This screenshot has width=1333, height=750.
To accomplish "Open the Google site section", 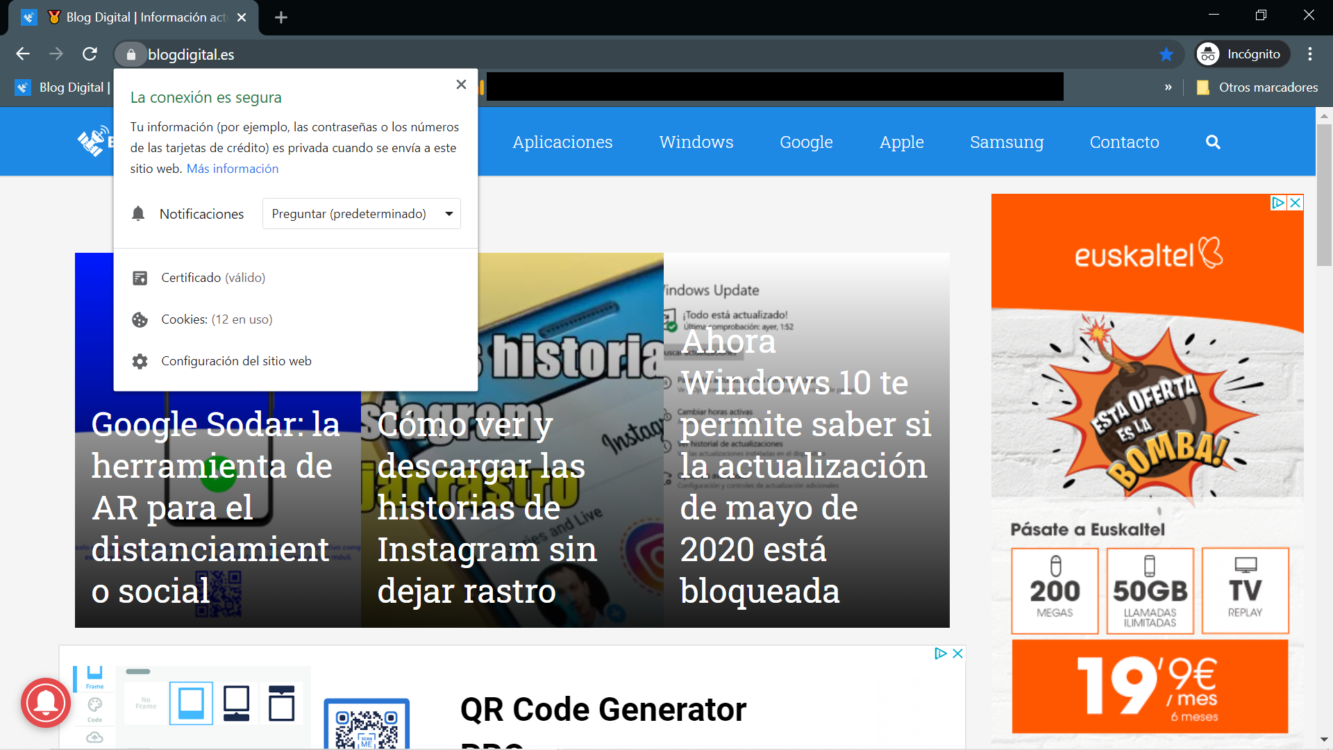I will [806, 142].
